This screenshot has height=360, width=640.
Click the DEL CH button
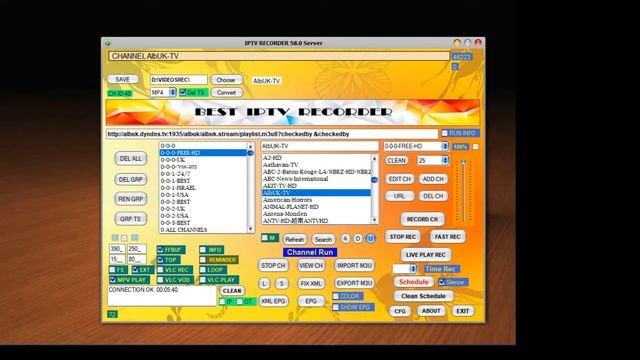pyautogui.click(x=433, y=196)
